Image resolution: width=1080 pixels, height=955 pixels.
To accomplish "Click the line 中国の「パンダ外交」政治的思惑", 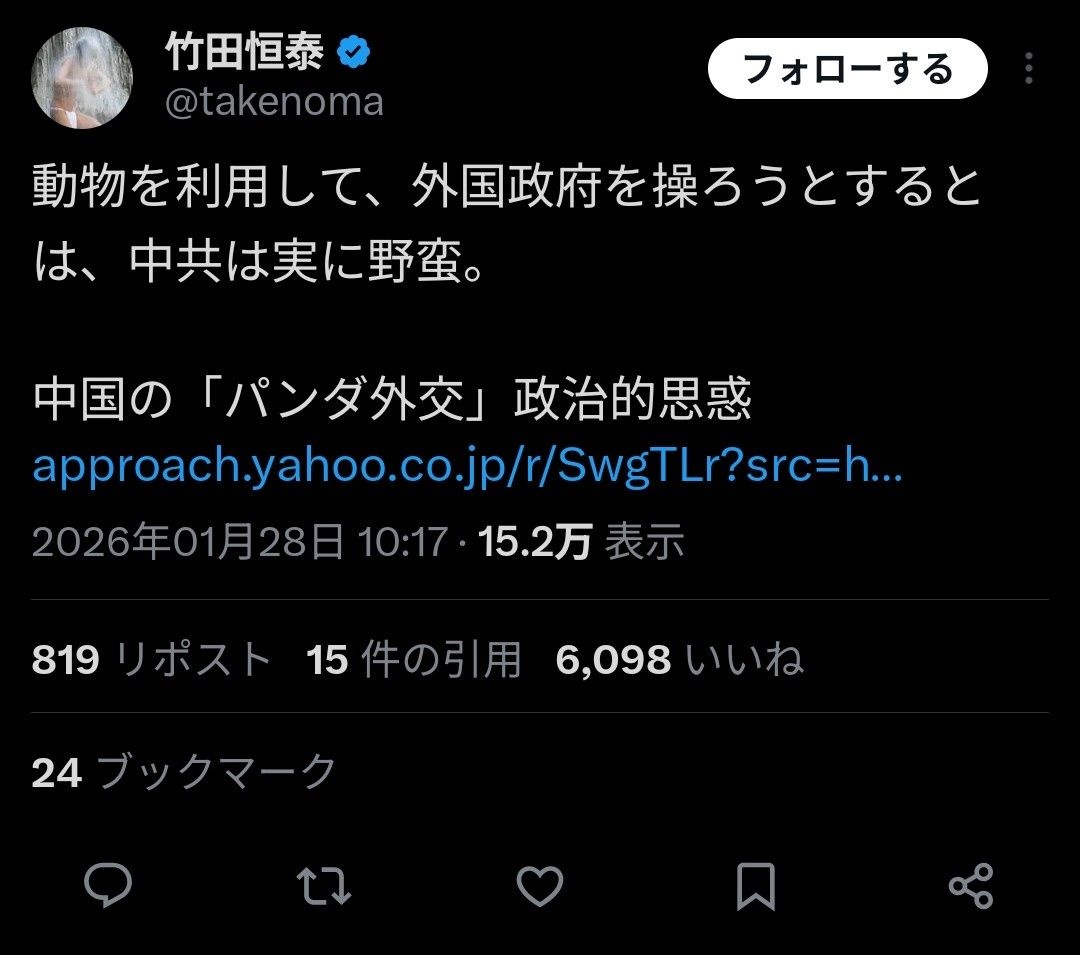I will (x=391, y=399).
